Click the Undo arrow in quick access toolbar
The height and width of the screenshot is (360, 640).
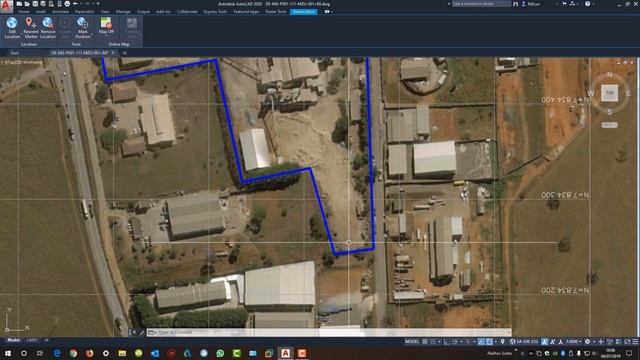click(x=76, y=4)
